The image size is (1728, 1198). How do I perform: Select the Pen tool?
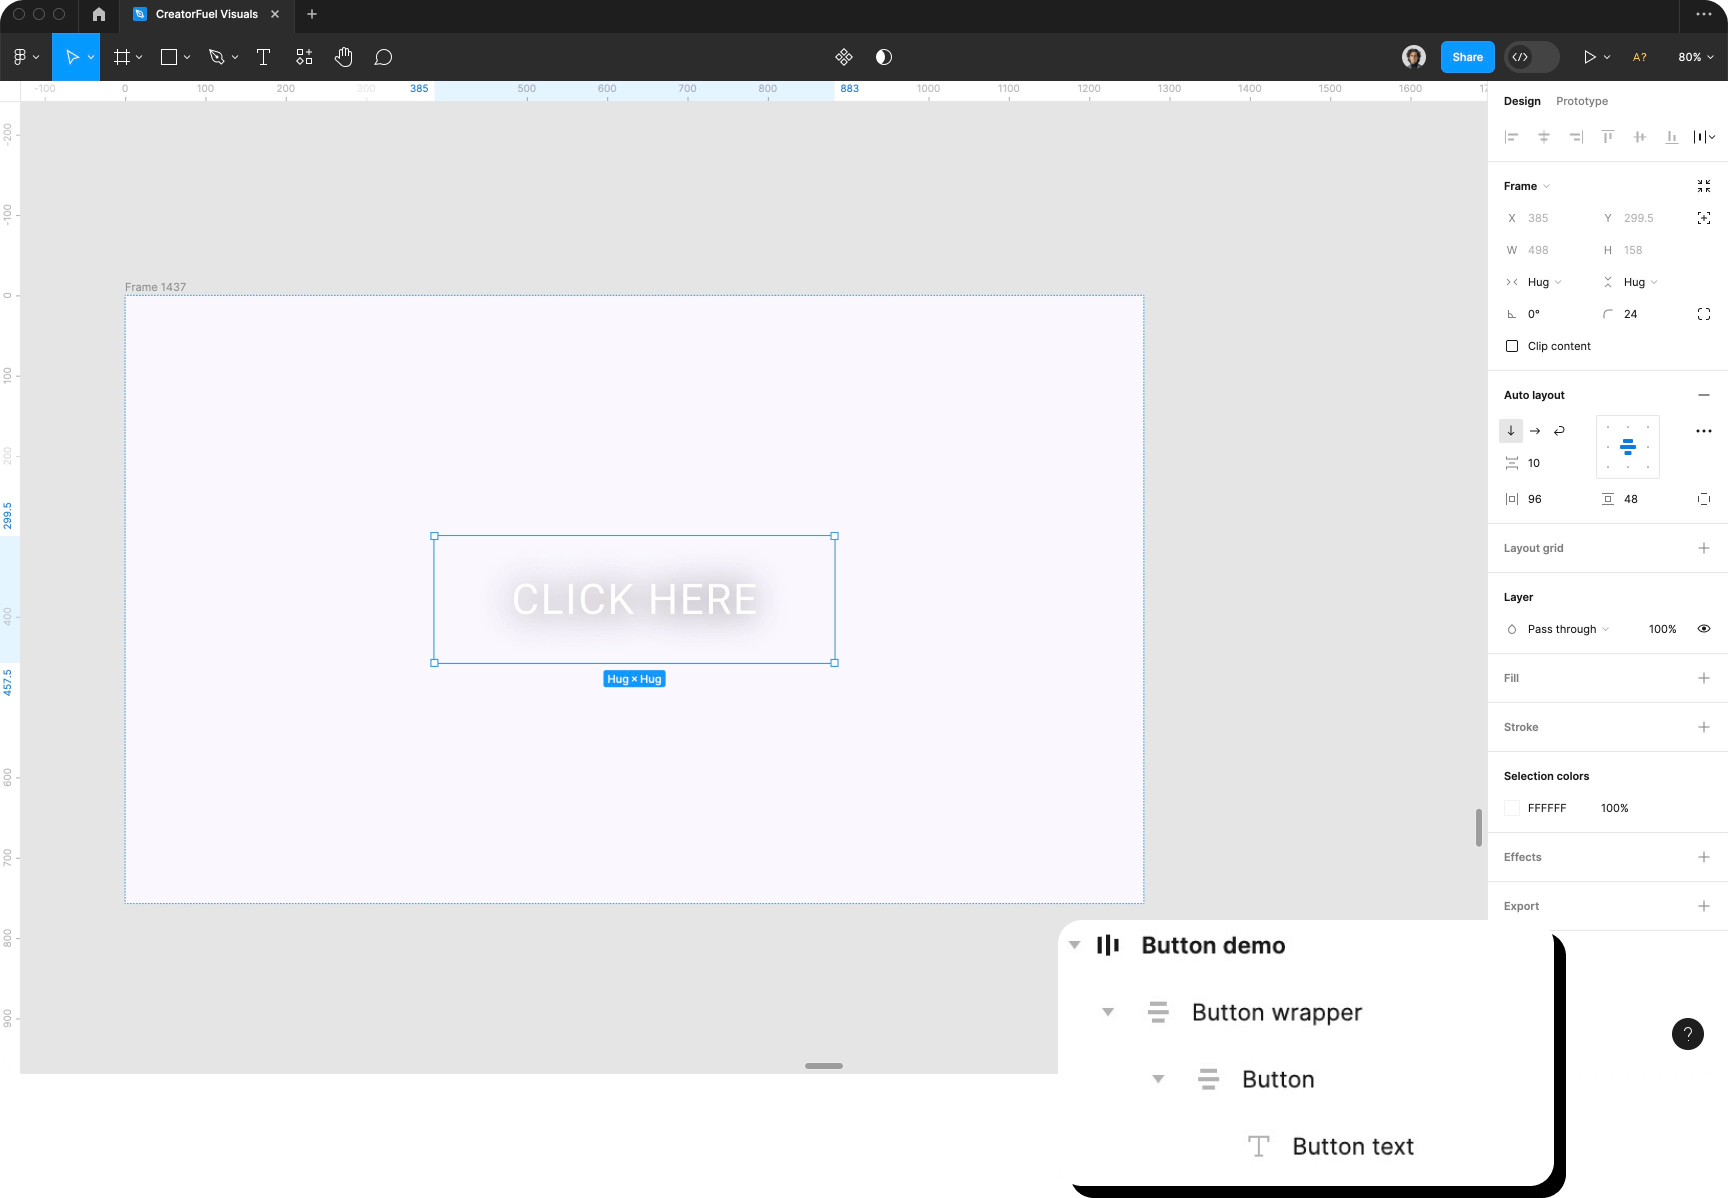(x=216, y=57)
